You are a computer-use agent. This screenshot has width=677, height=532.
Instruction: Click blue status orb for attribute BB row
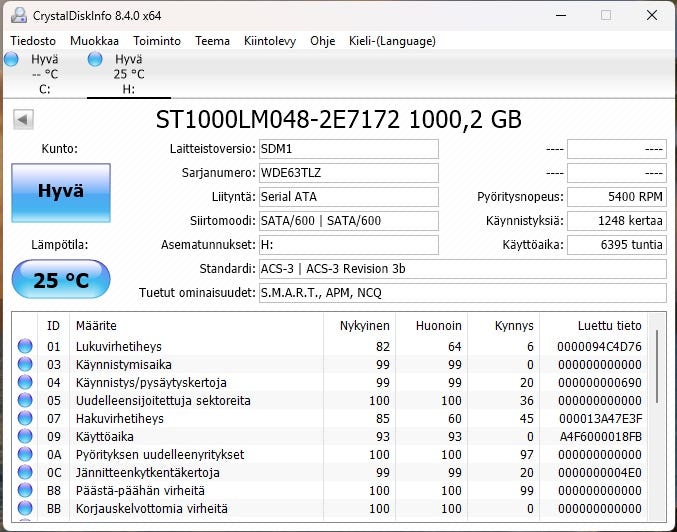25,508
